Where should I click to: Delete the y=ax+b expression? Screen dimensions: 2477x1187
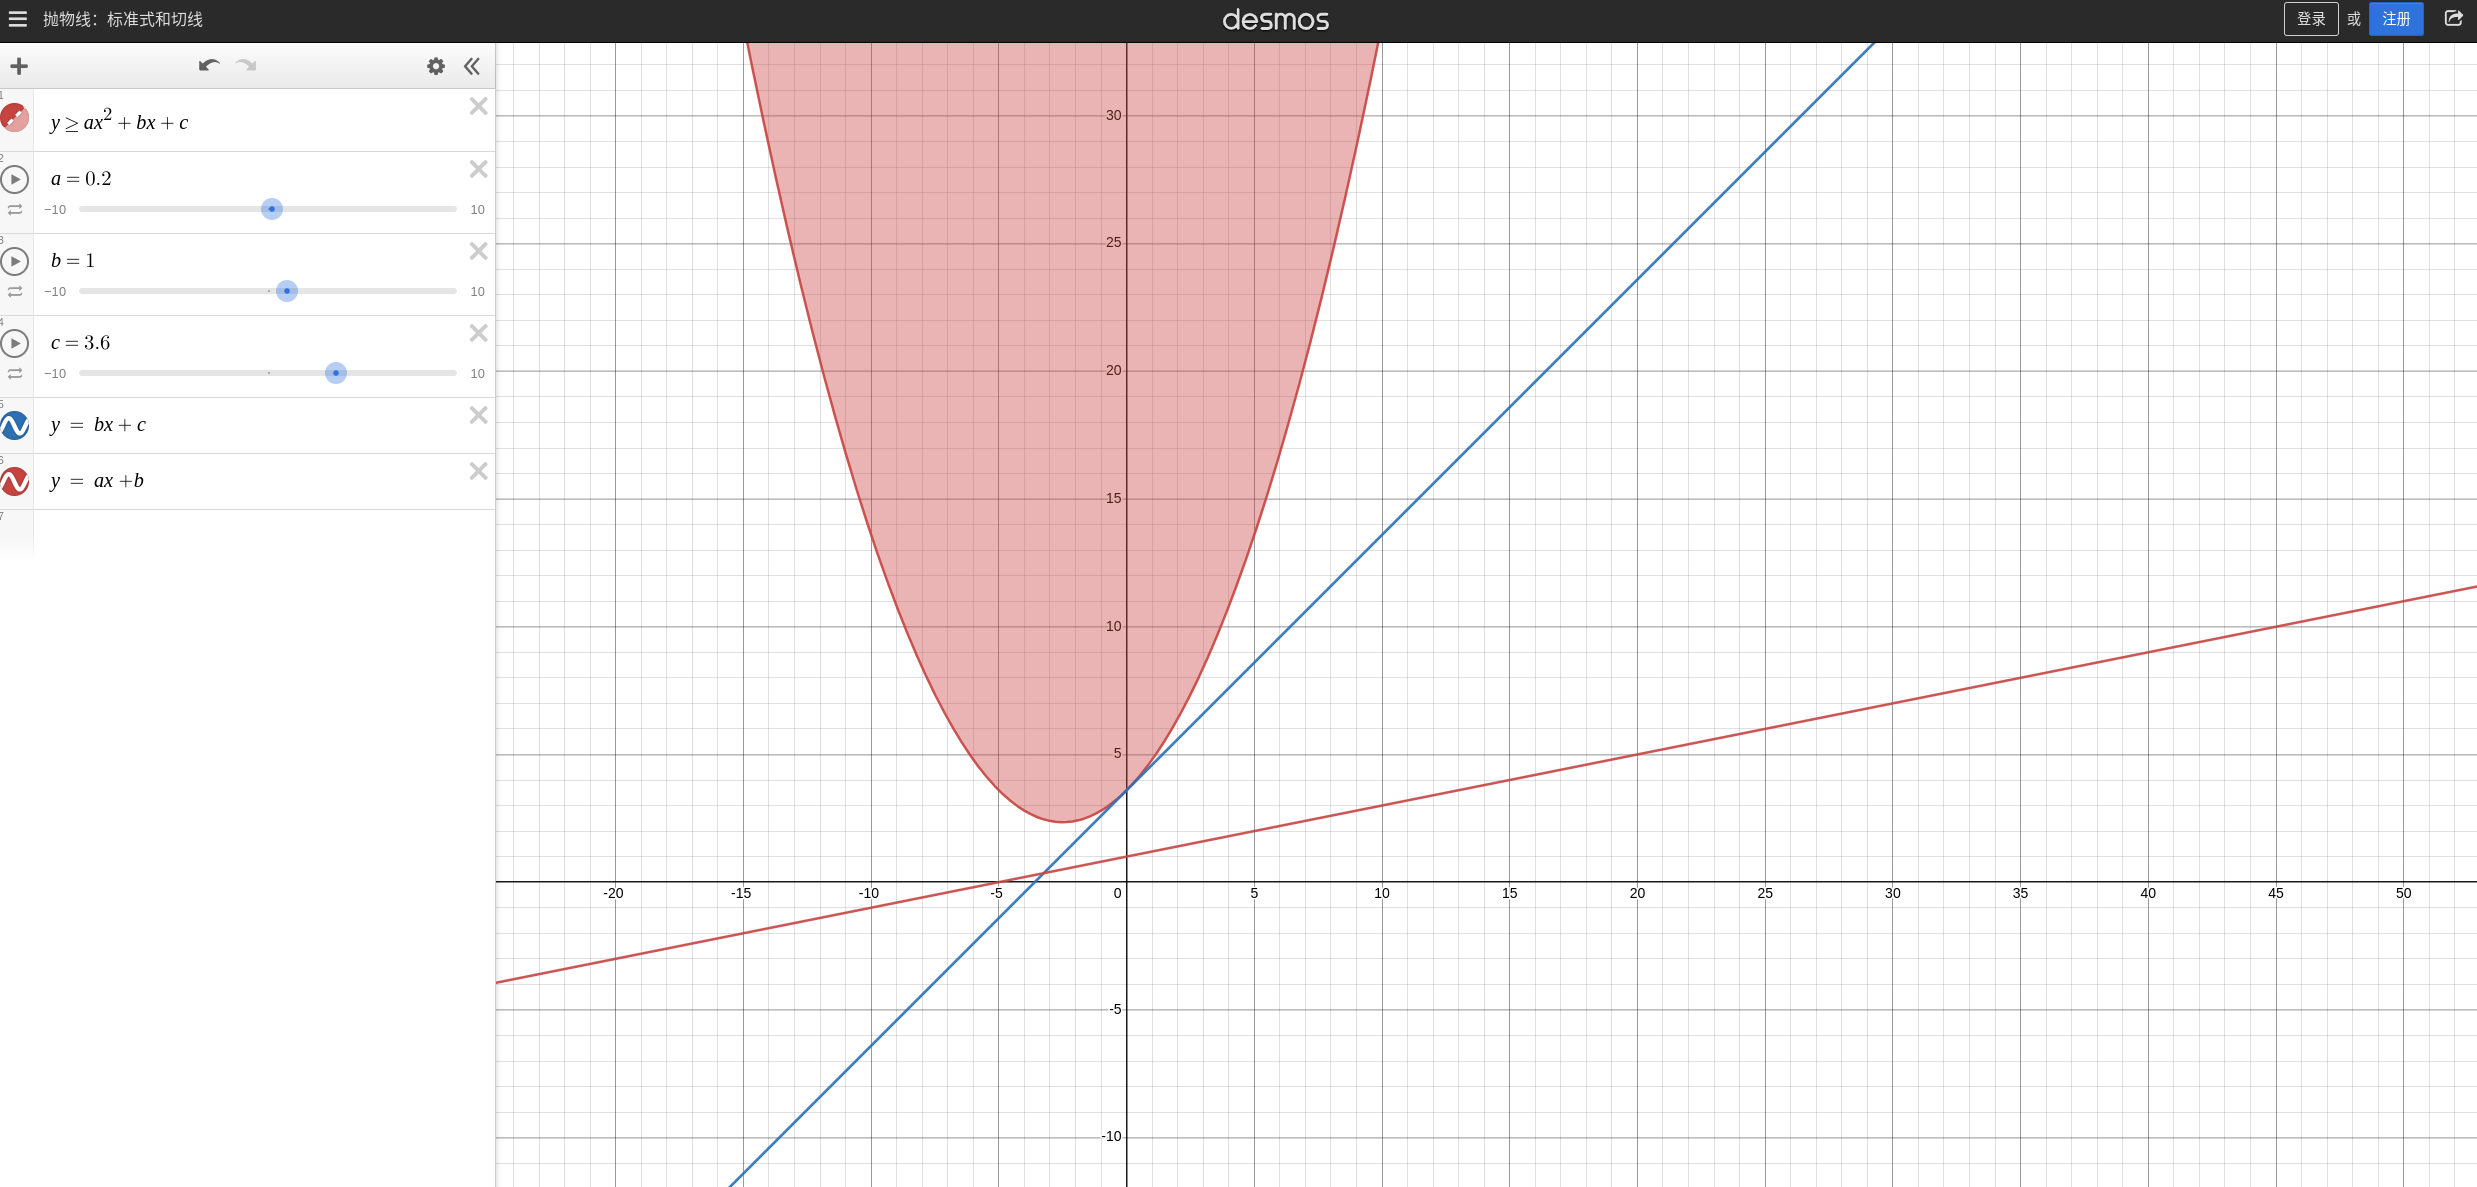(x=479, y=471)
